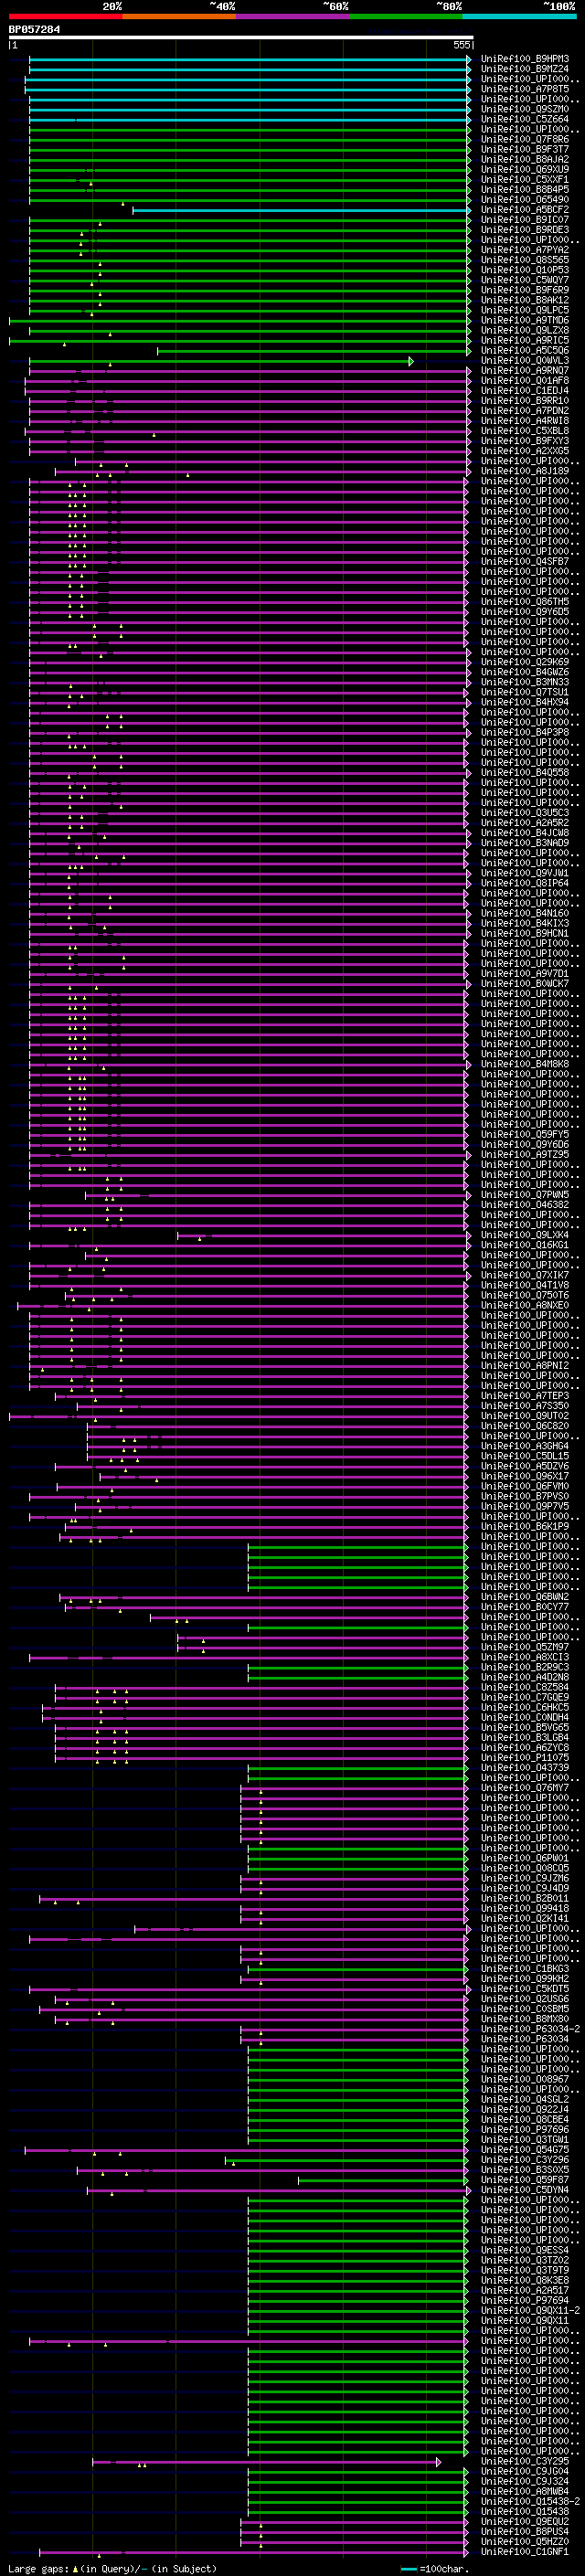Click the green arrowhead ending the Q0WVL3 alignment

(x=411, y=361)
